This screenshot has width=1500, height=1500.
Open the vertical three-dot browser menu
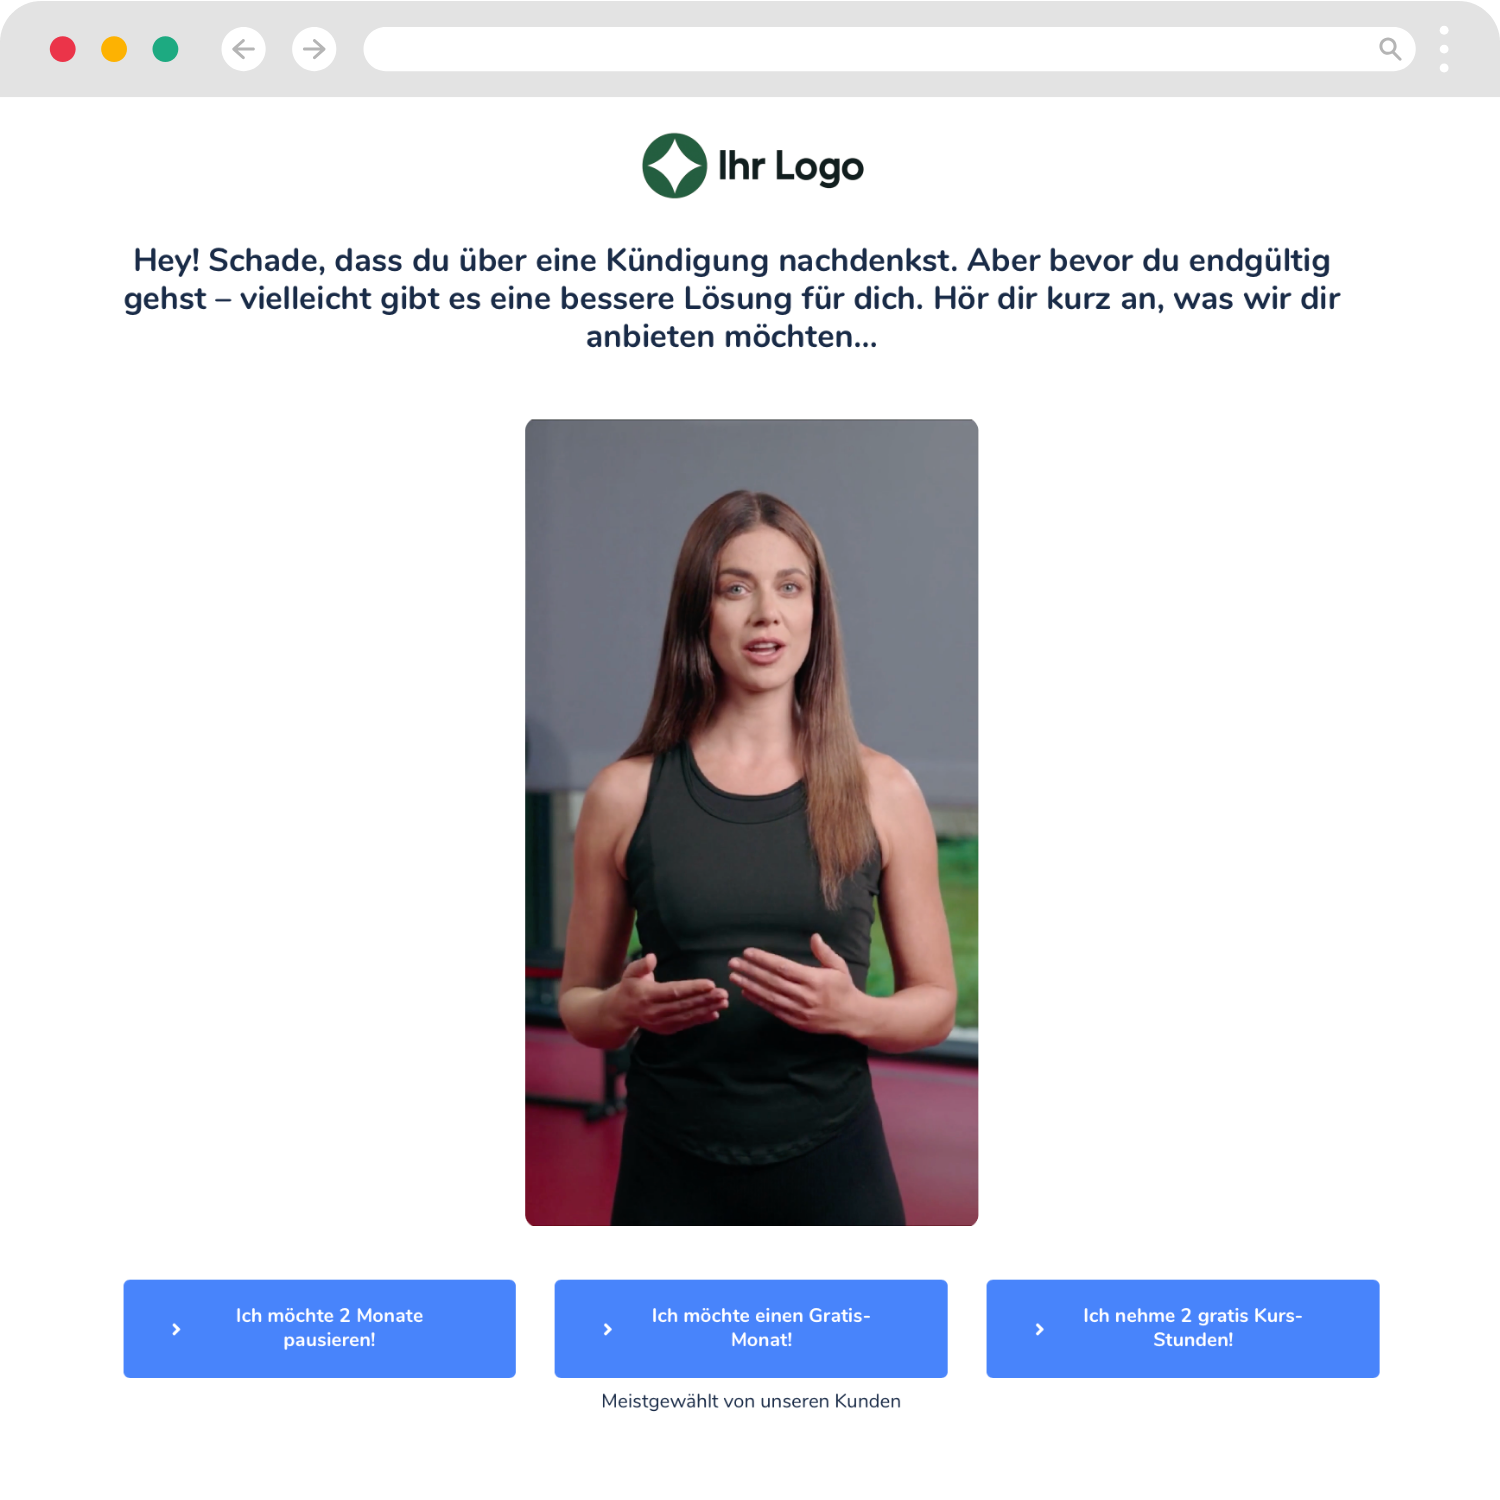click(x=1443, y=49)
